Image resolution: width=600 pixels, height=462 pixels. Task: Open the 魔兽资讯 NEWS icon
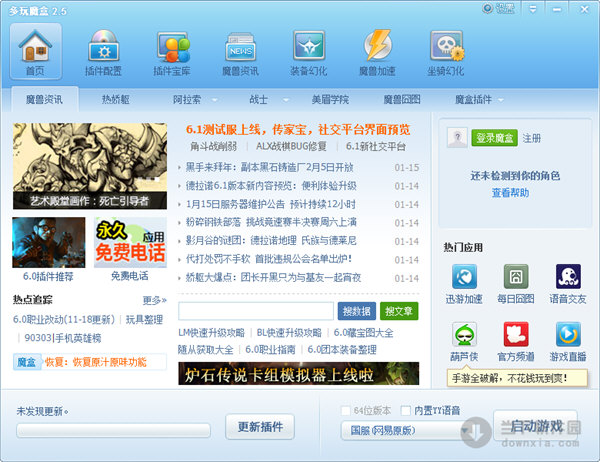pyautogui.click(x=240, y=52)
